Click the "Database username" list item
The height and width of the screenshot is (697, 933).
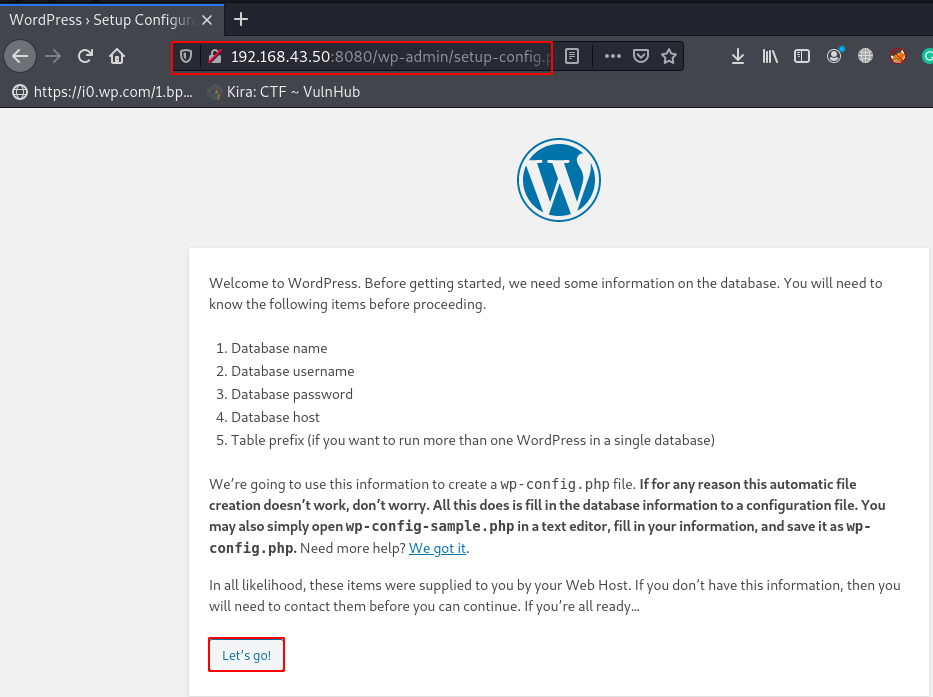[x=292, y=371]
